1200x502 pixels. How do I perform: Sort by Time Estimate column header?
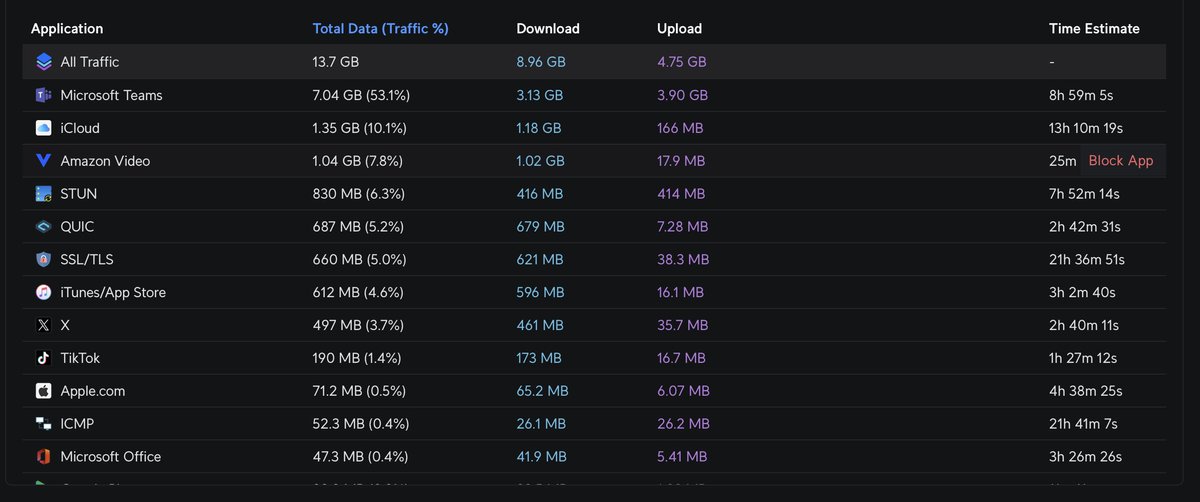pyautogui.click(x=1094, y=29)
